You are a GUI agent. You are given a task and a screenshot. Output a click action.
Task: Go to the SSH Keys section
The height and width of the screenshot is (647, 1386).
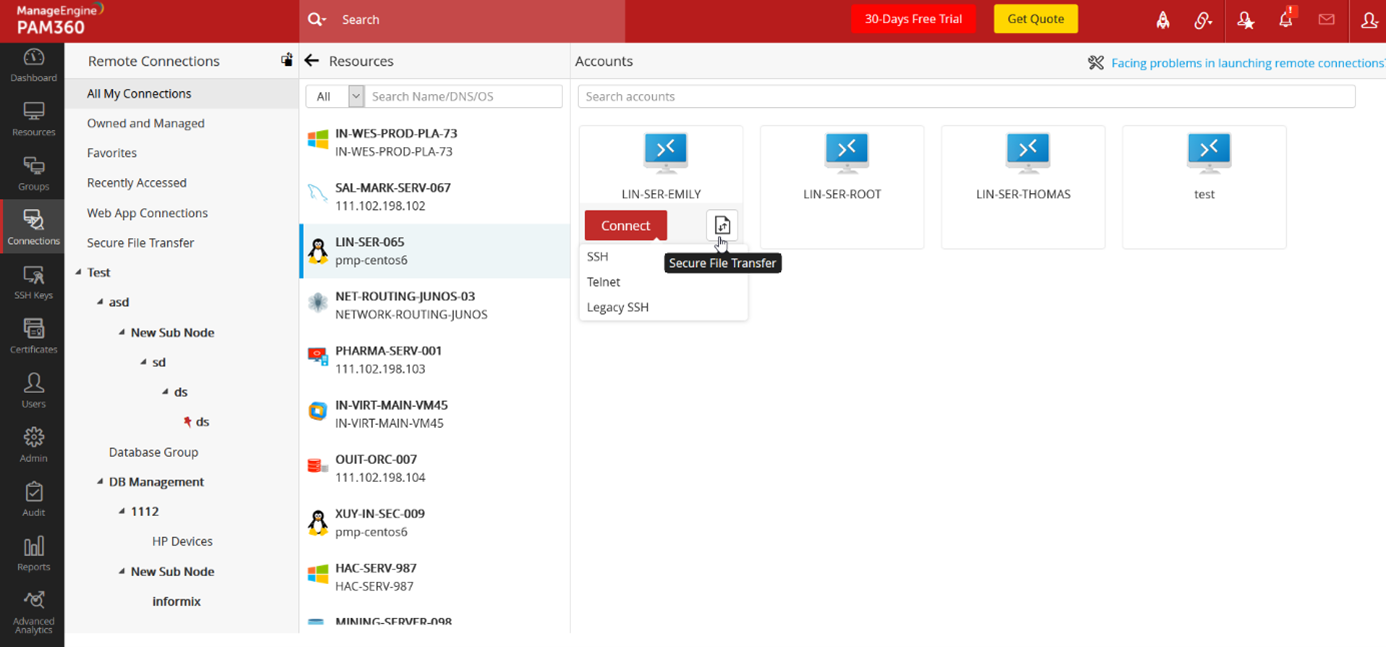(33, 281)
